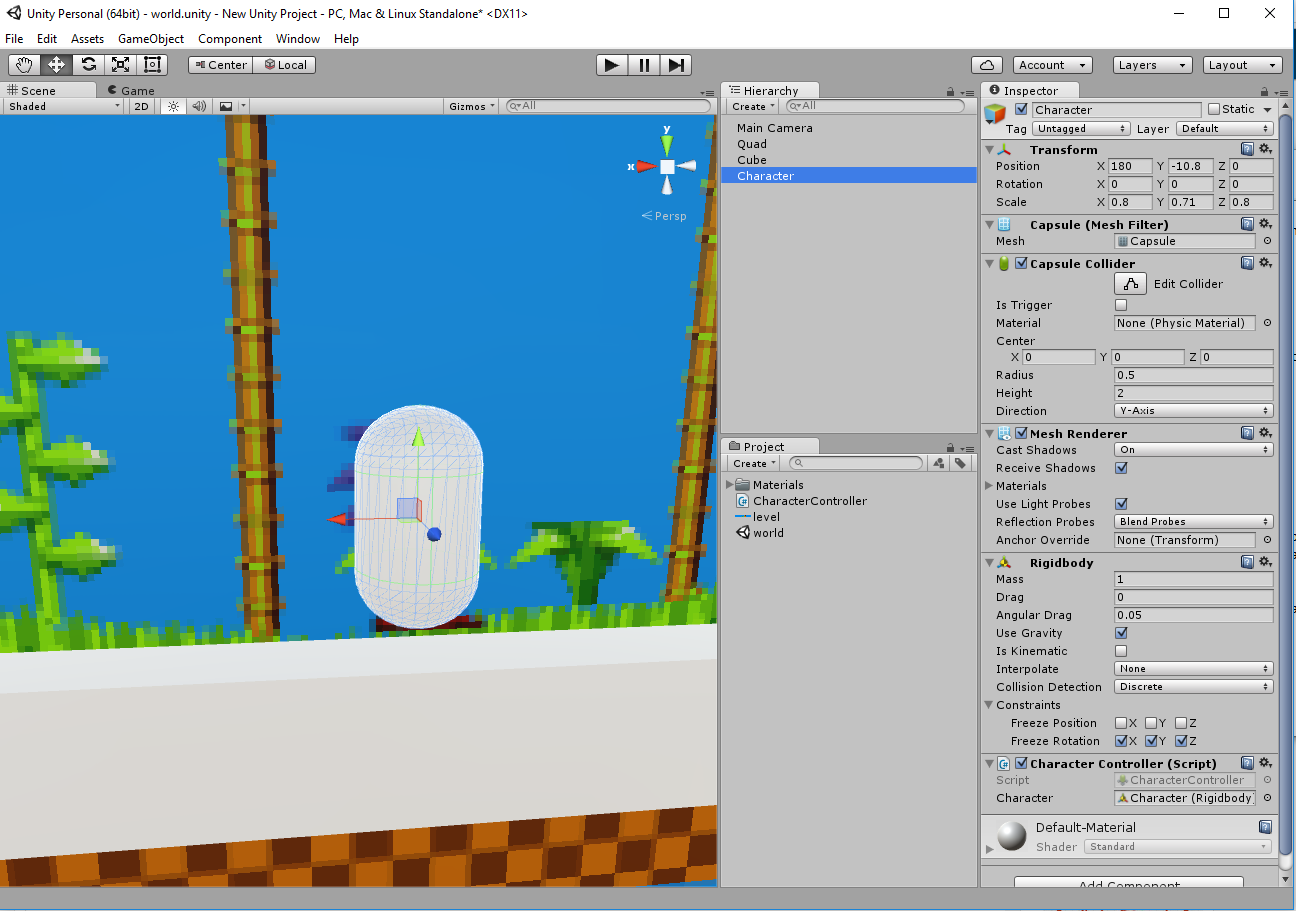Open the Tag dropdown
Viewport: 1296px width, 911px height.
1081,129
